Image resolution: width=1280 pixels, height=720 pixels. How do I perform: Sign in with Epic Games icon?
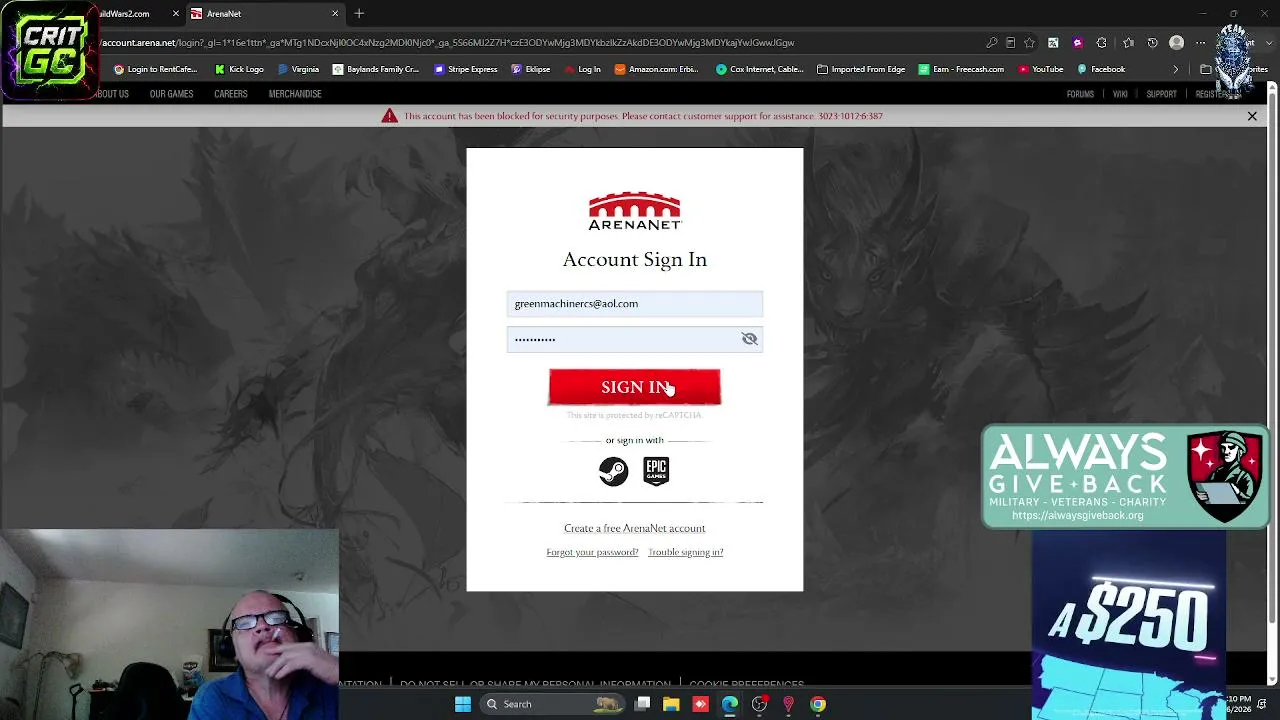coord(656,471)
